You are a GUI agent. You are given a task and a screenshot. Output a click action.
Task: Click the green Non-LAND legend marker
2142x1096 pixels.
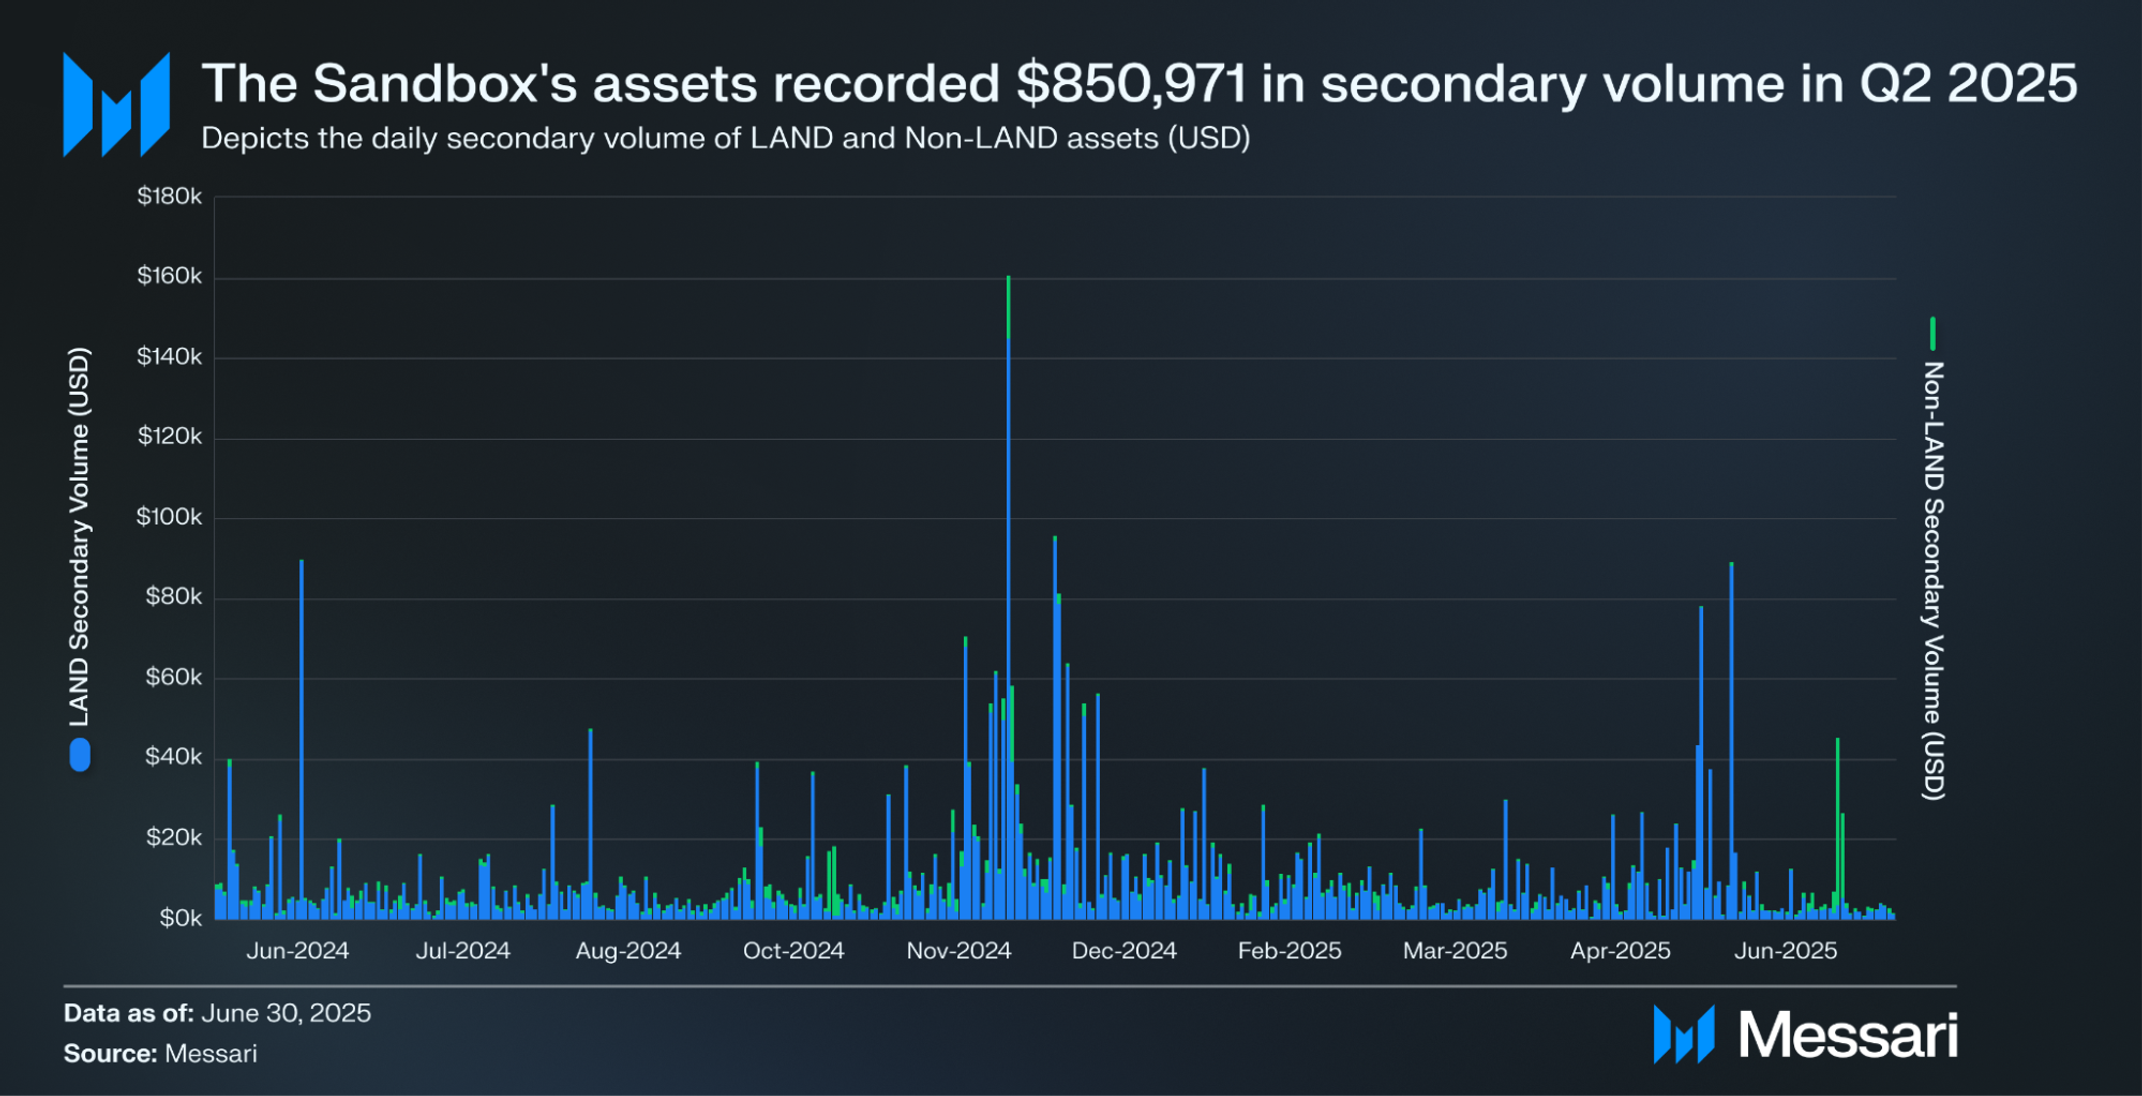click(1932, 333)
